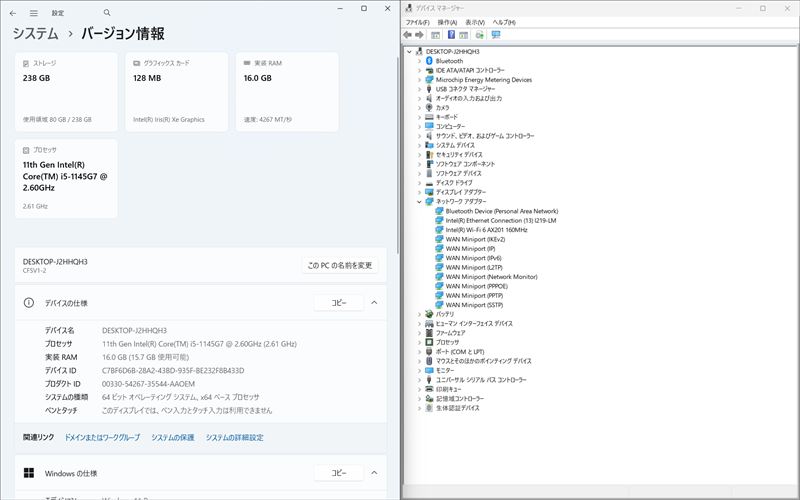Collapse the デバイスの仕様 section chevron
Image resolution: width=800 pixels, height=500 pixels.
point(374,302)
